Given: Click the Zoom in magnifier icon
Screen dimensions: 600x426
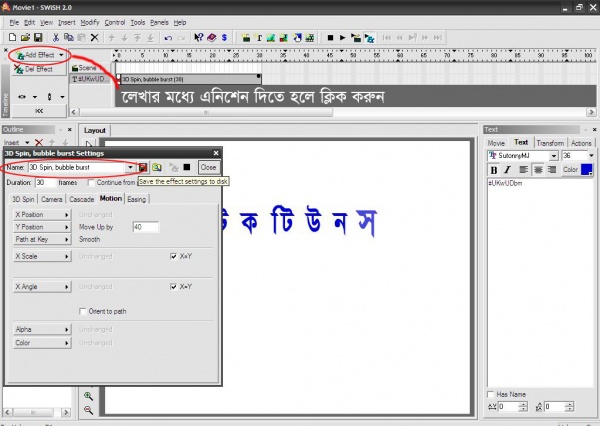Looking at the screenshot, I should [x=88, y=396].
